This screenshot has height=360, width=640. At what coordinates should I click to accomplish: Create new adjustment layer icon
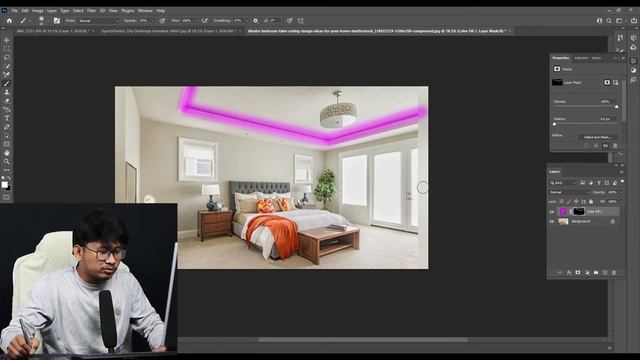(x=587, y=273)
